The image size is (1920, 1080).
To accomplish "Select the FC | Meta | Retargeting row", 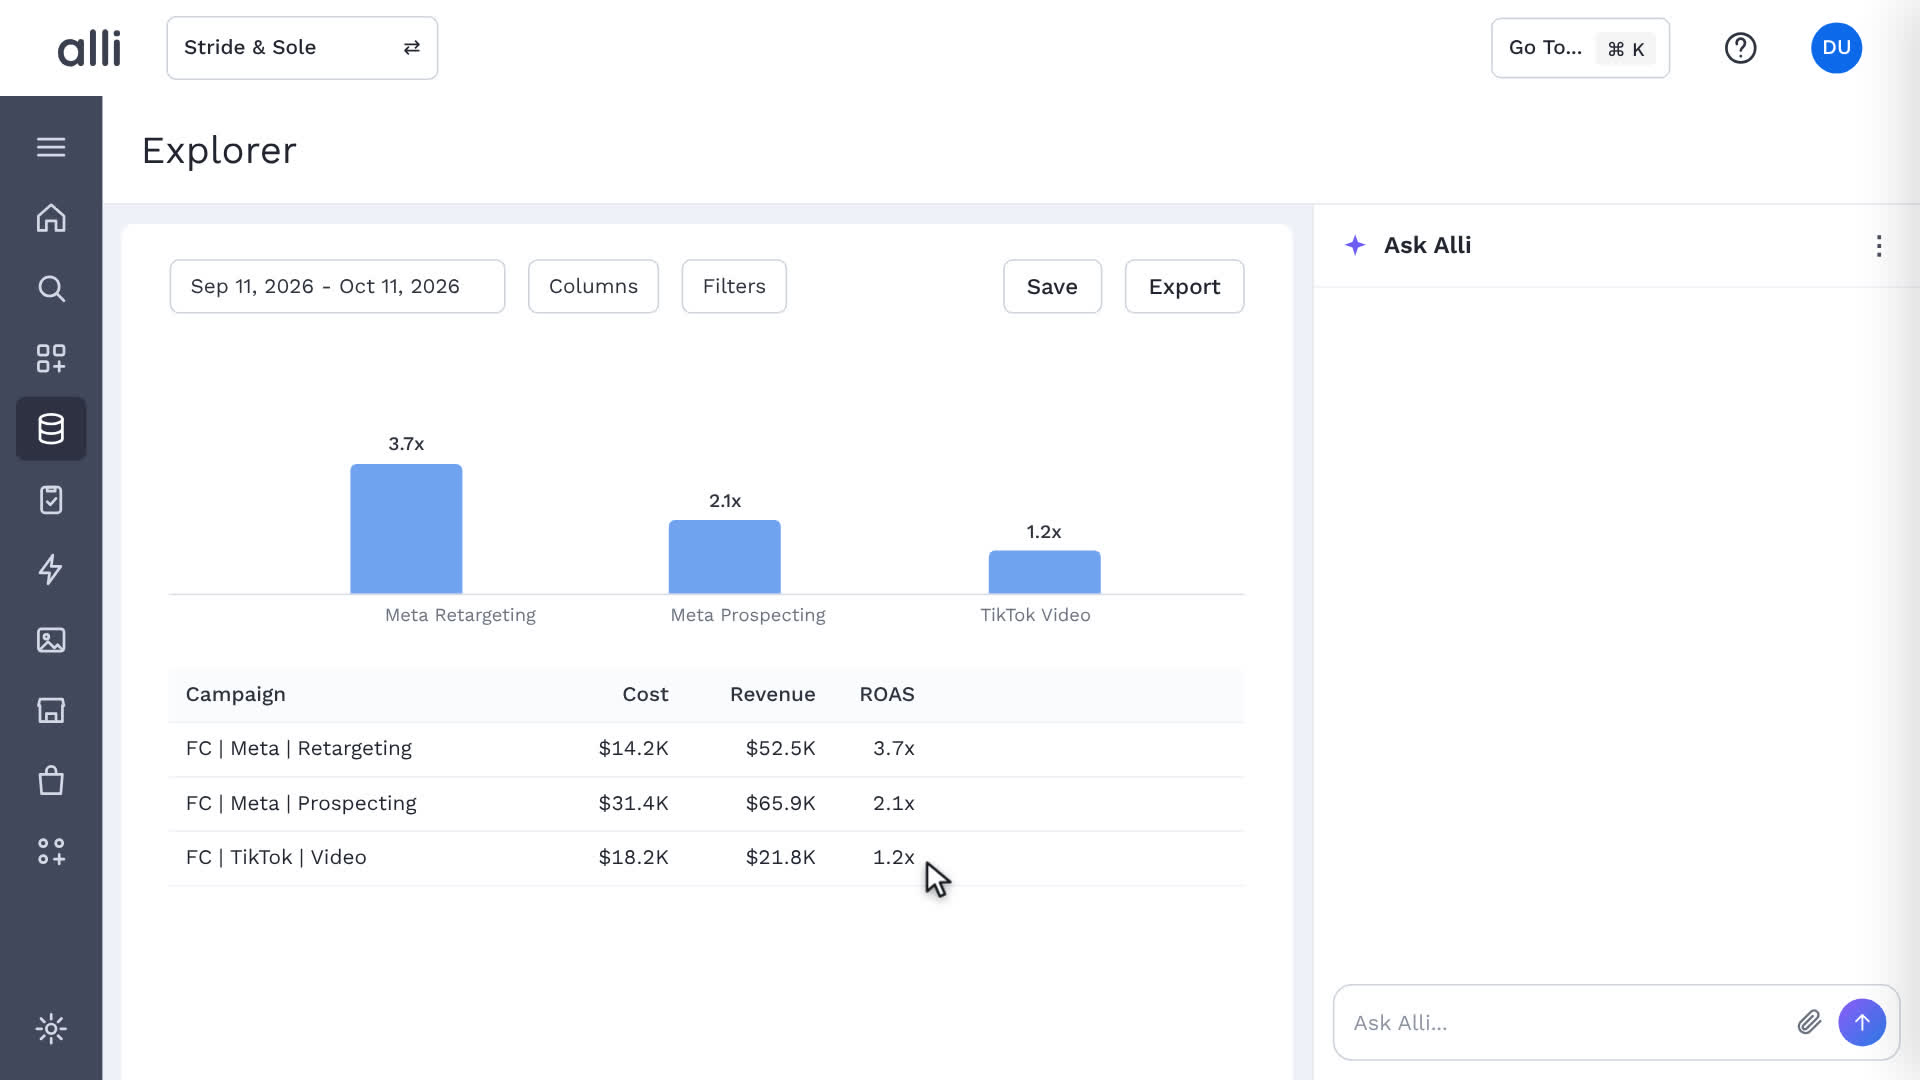I will [x=706, y=749].
